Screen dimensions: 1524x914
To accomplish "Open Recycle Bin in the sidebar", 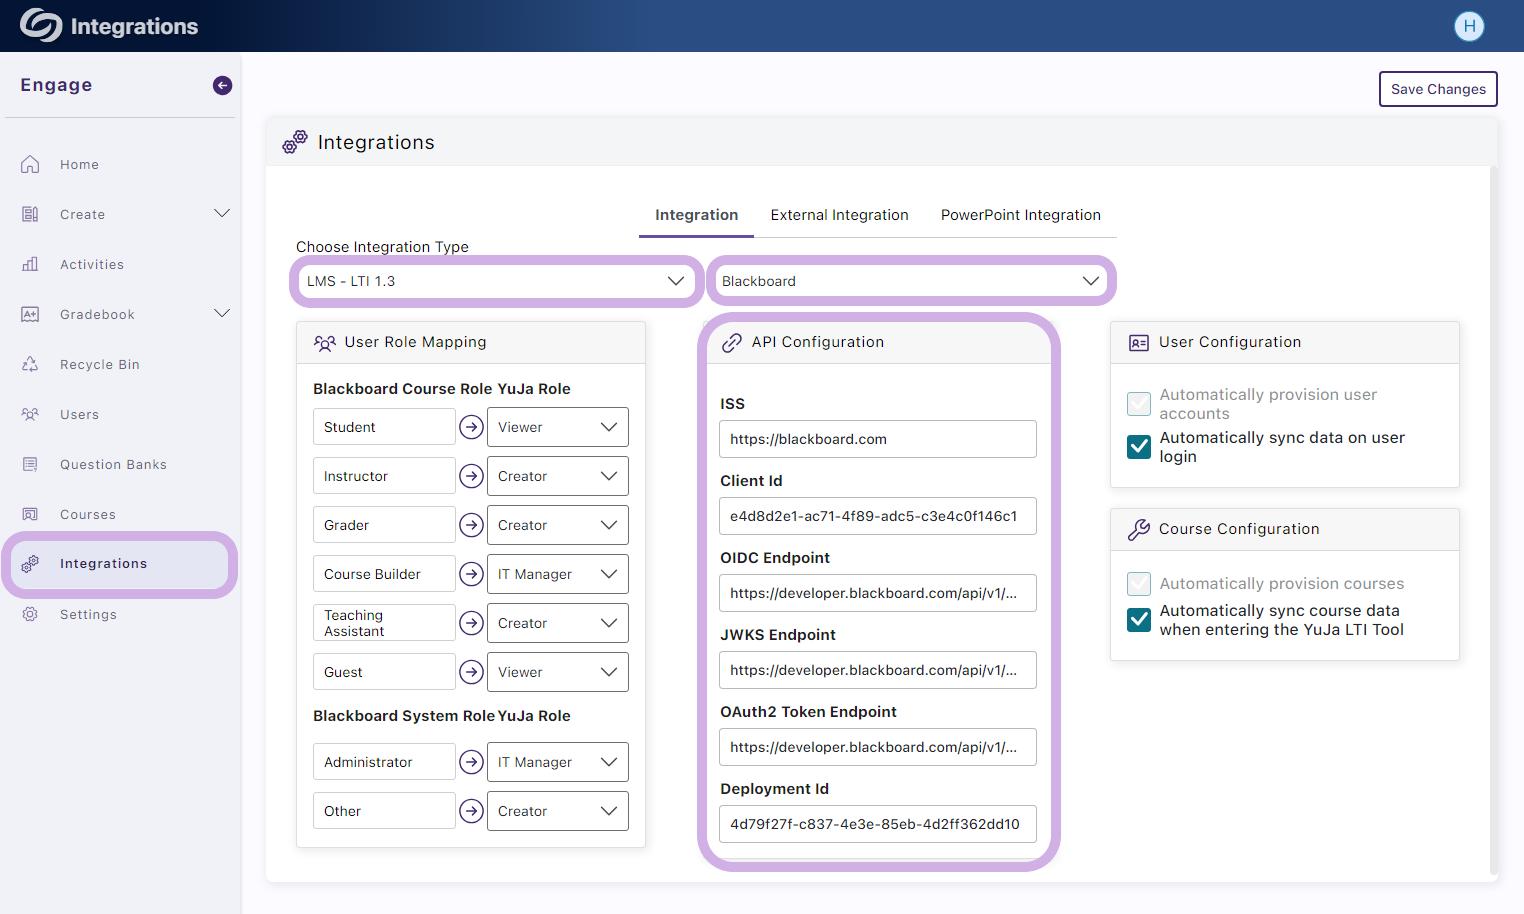I will [x=100, y=364].
